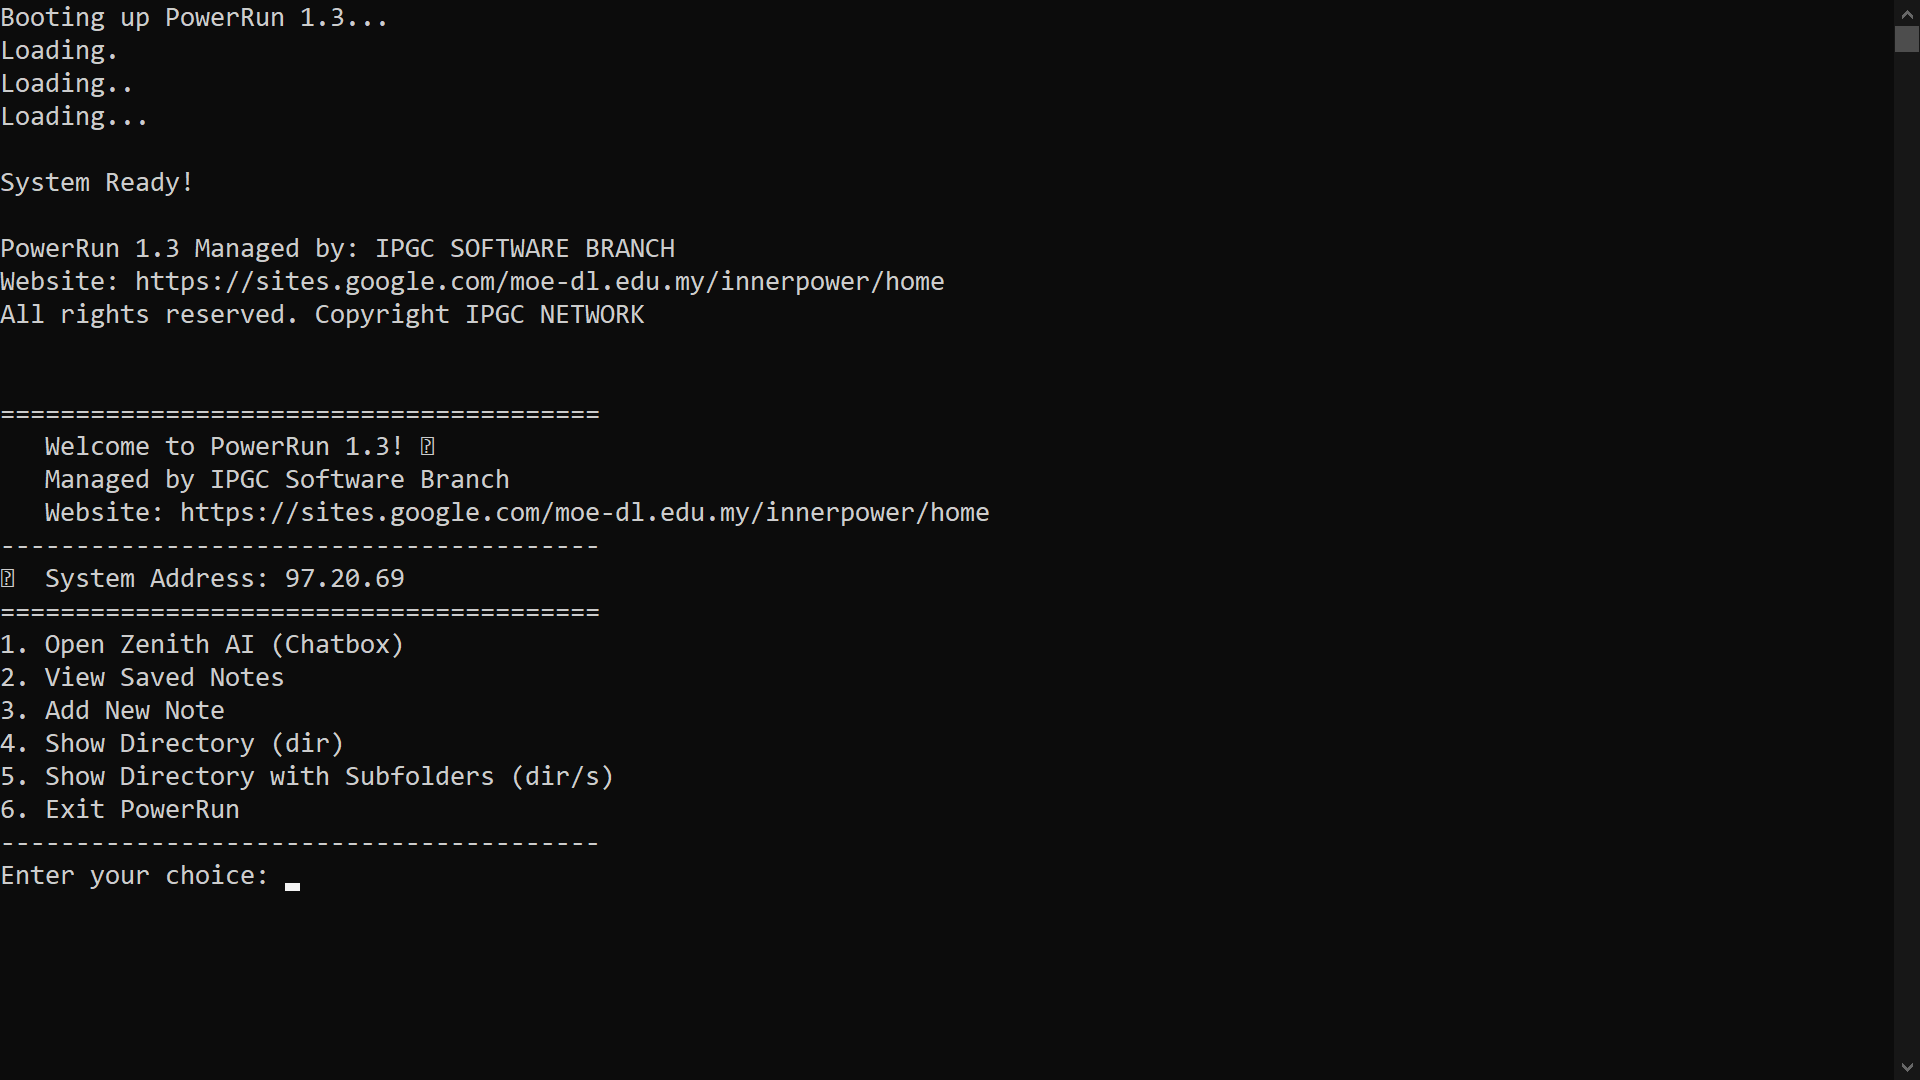Click the System Address 97.20.69 value

point(344,579)
